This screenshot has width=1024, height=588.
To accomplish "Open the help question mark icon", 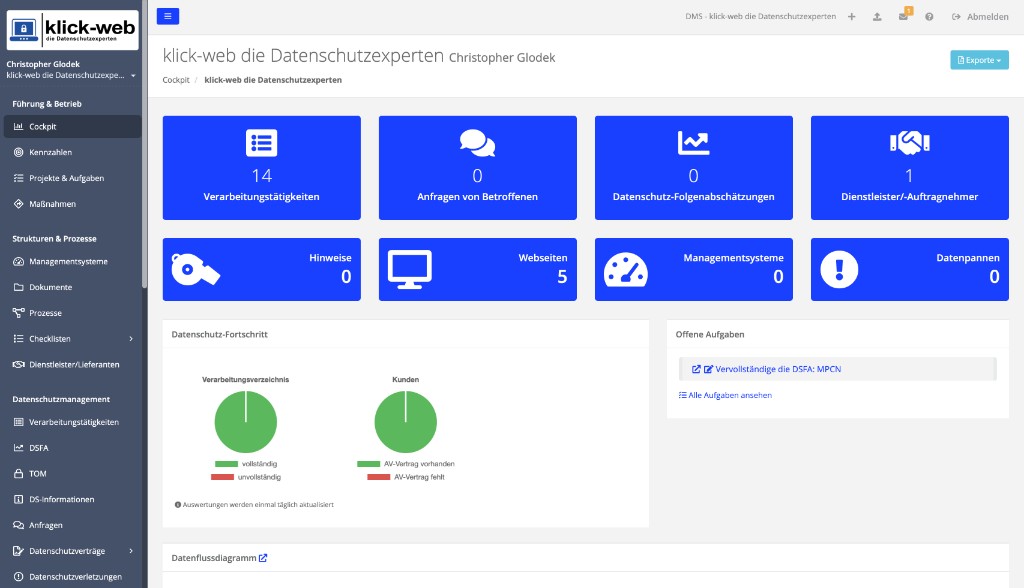I will pos(929,16).
